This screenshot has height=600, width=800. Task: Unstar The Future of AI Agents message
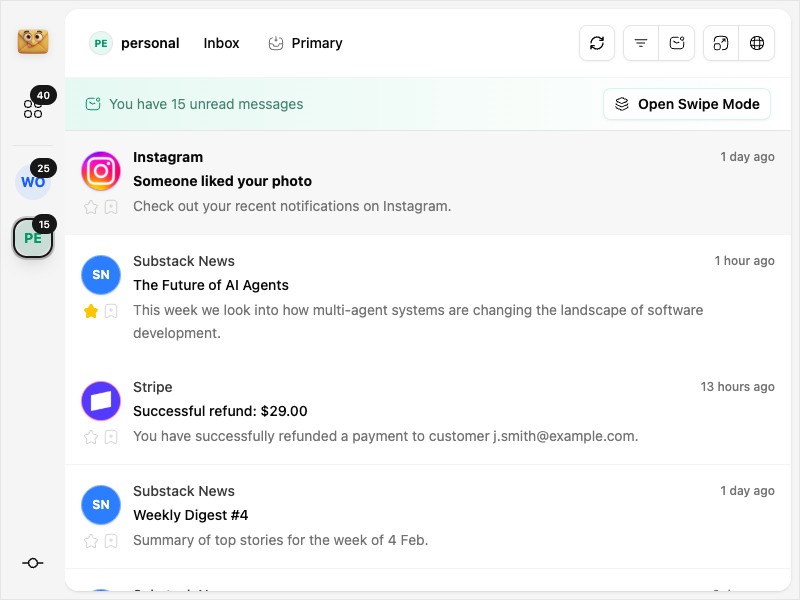(x=91, y=311)
